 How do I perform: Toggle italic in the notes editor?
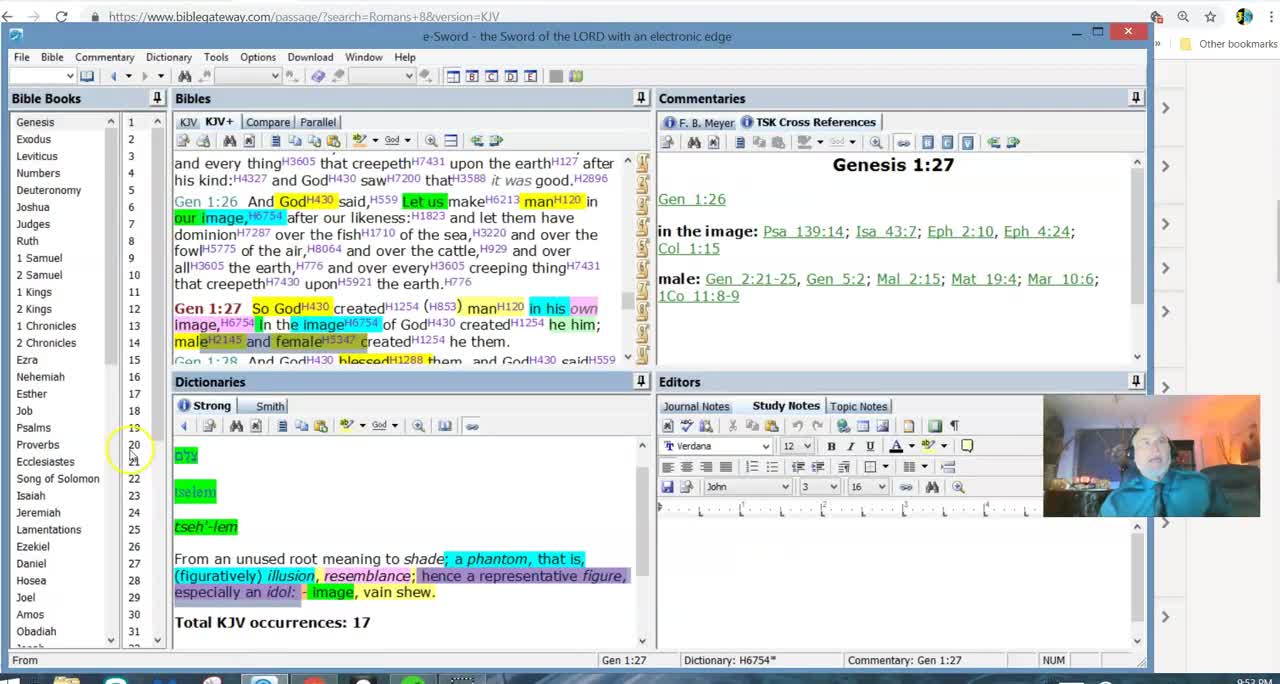click(x=851, y=446)
